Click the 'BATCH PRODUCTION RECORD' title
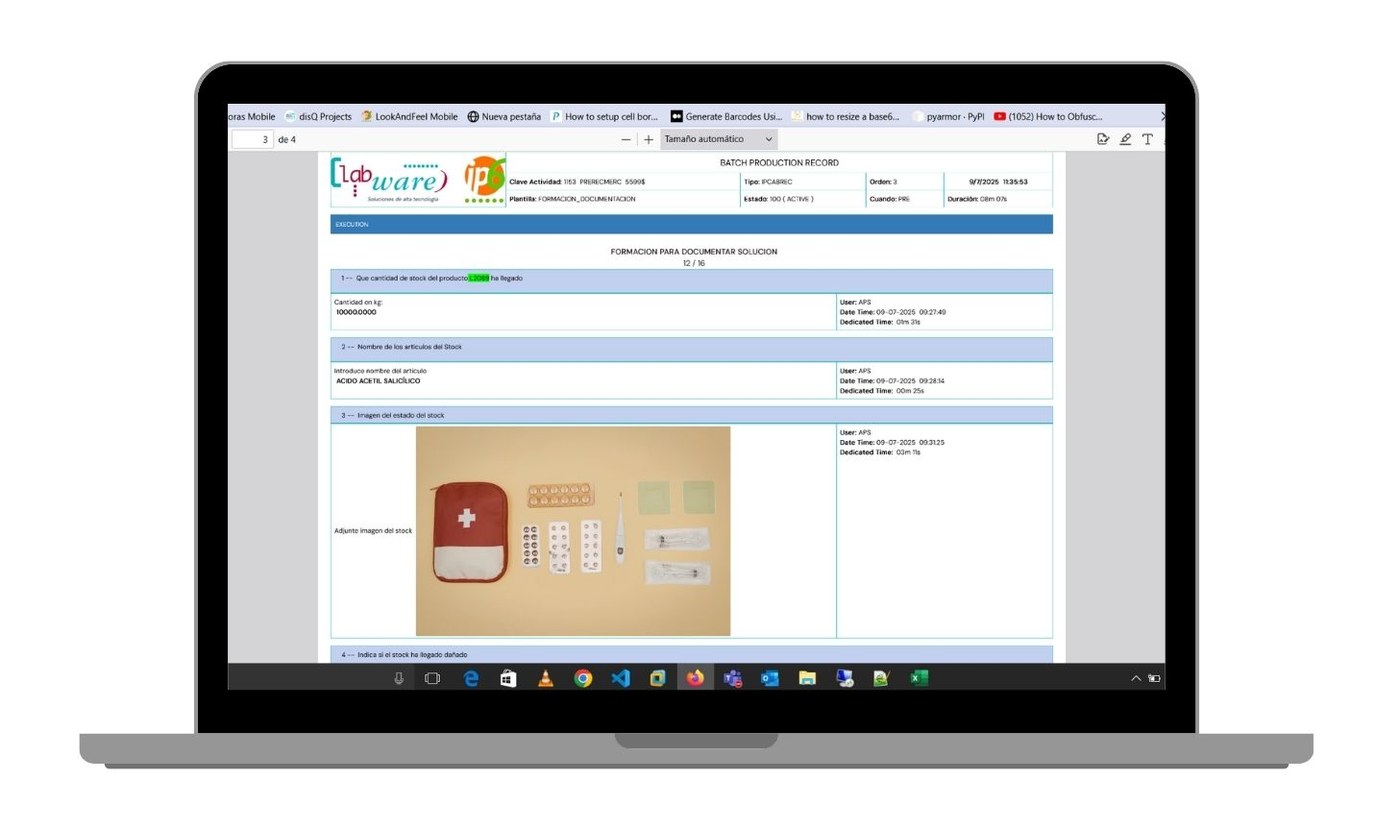The image size is (1400, 829). click(x=779, y=162)
